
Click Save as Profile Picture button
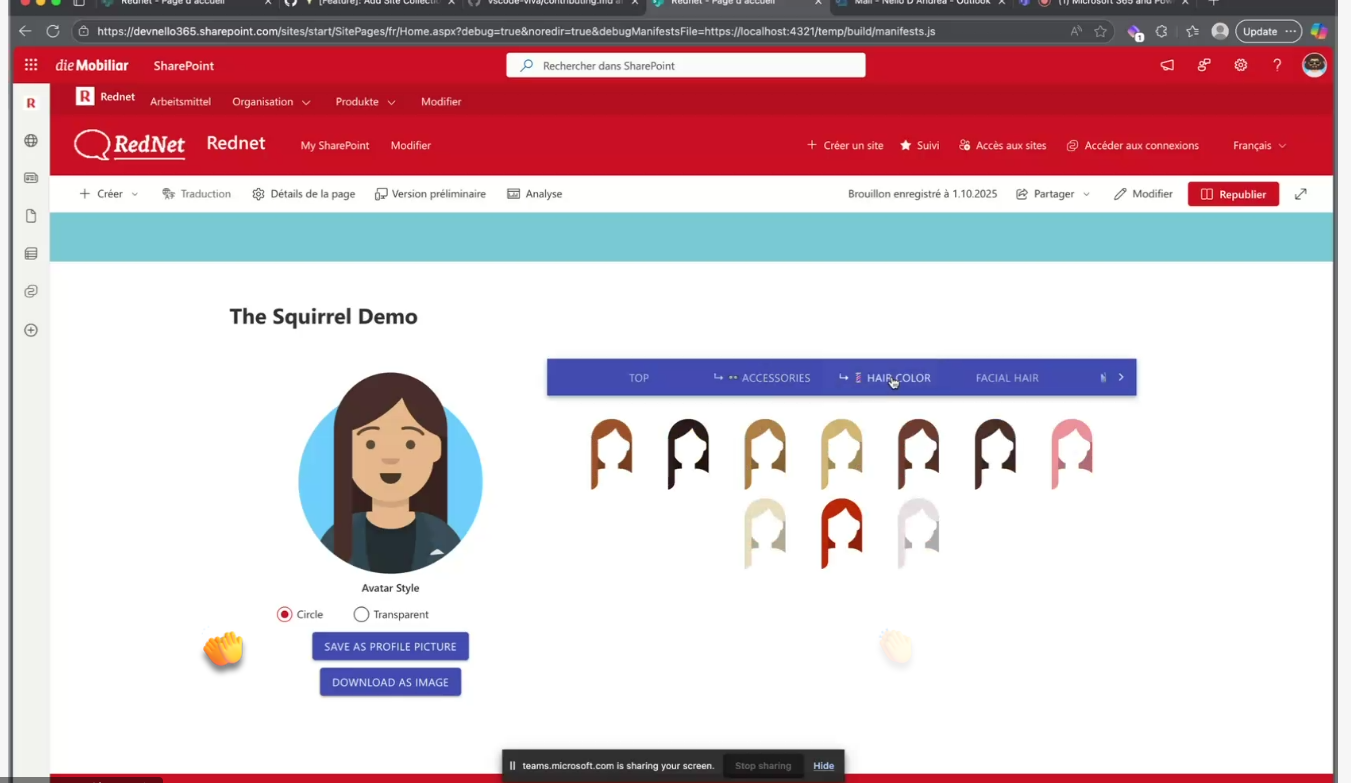[390, 647]
